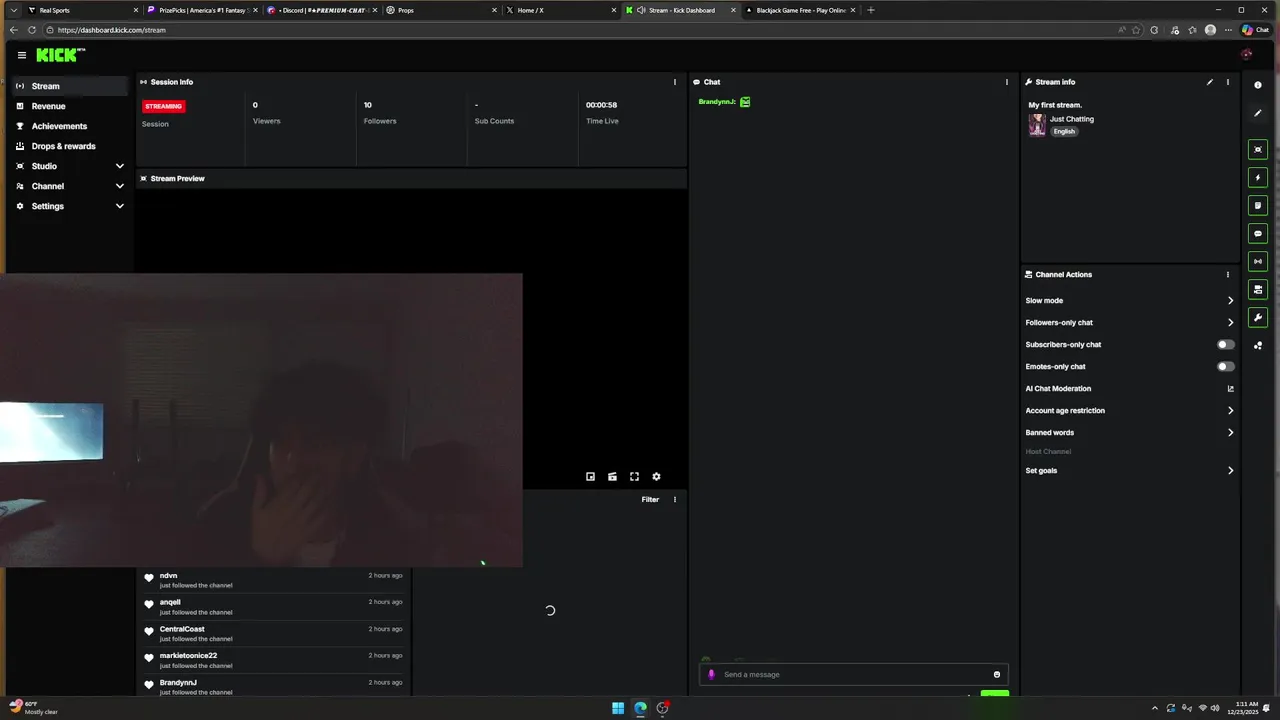Click ndvn in the follower activity list

(x=168, y=575)
